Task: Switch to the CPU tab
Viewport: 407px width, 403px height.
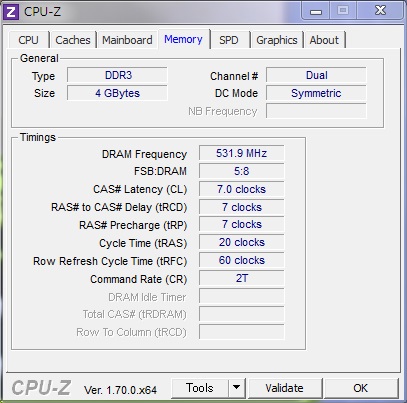Action: (29, 40)
